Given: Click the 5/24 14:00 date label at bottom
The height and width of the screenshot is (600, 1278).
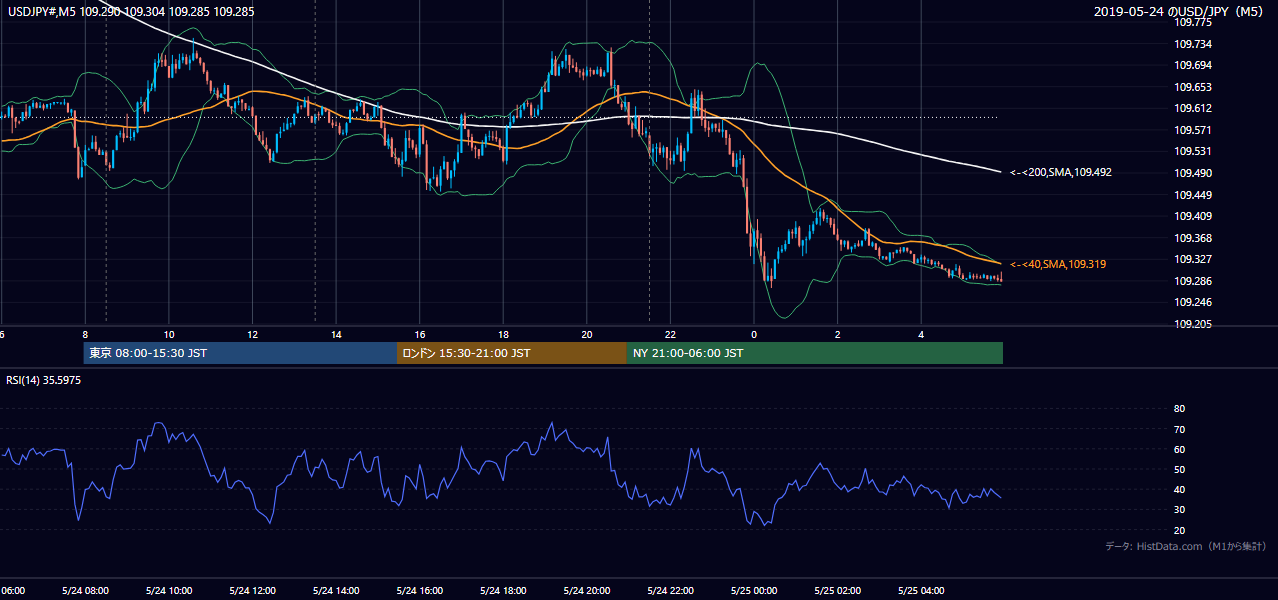Looking at the screenshot, I should click(336, 590).
